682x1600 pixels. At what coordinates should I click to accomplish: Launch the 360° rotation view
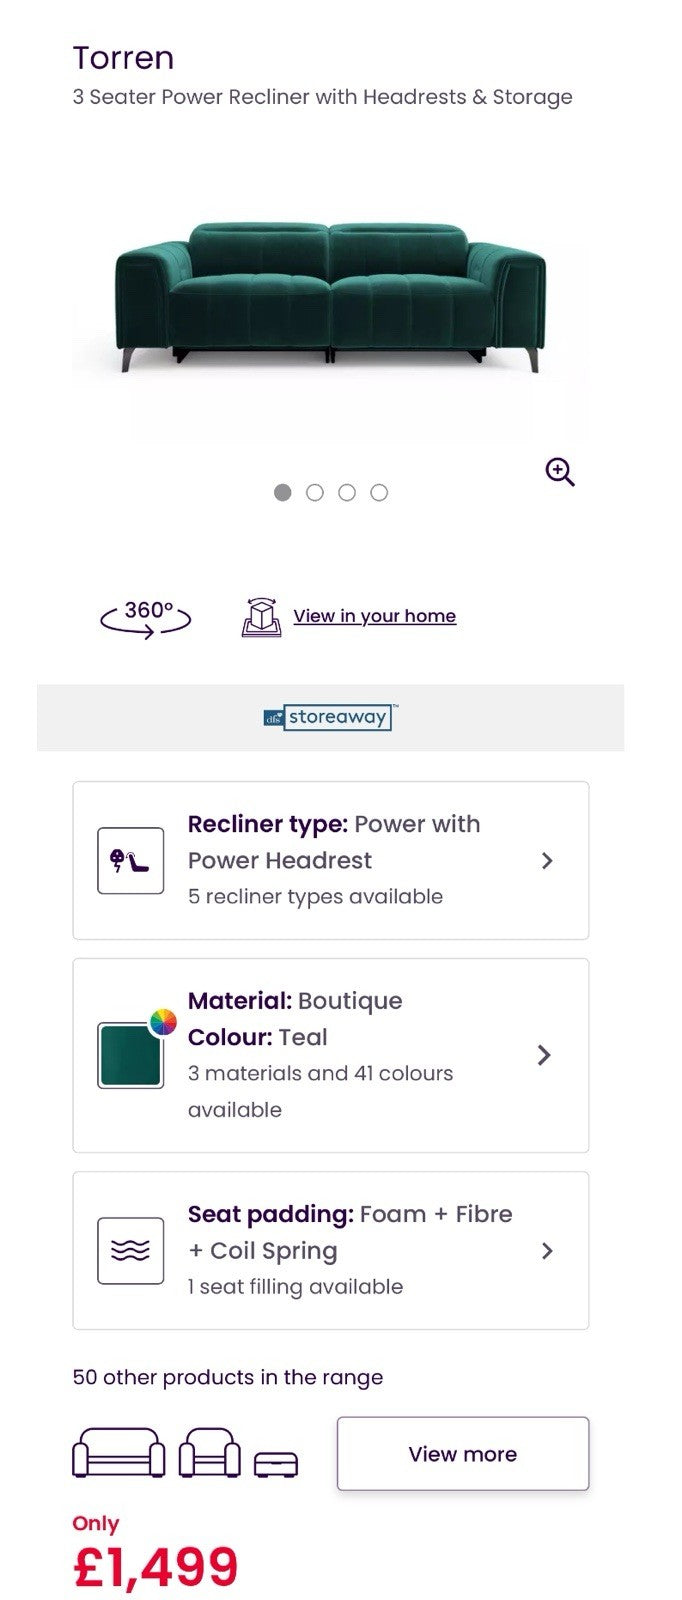click(x=146, y=618)
